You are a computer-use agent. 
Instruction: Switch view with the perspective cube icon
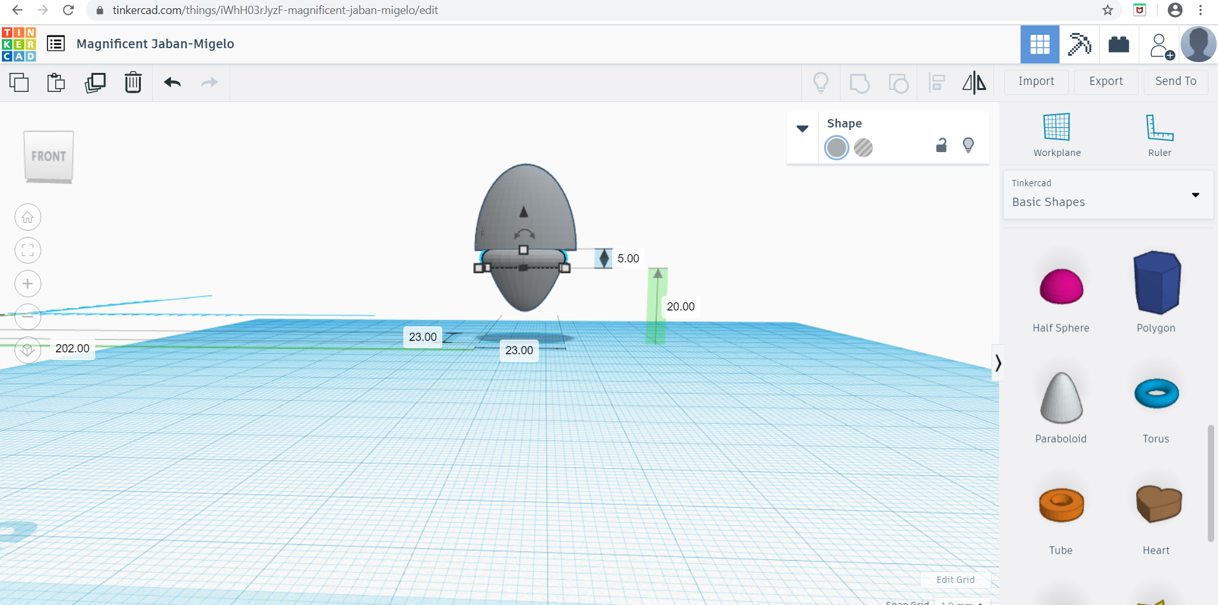tap(28, 349)
